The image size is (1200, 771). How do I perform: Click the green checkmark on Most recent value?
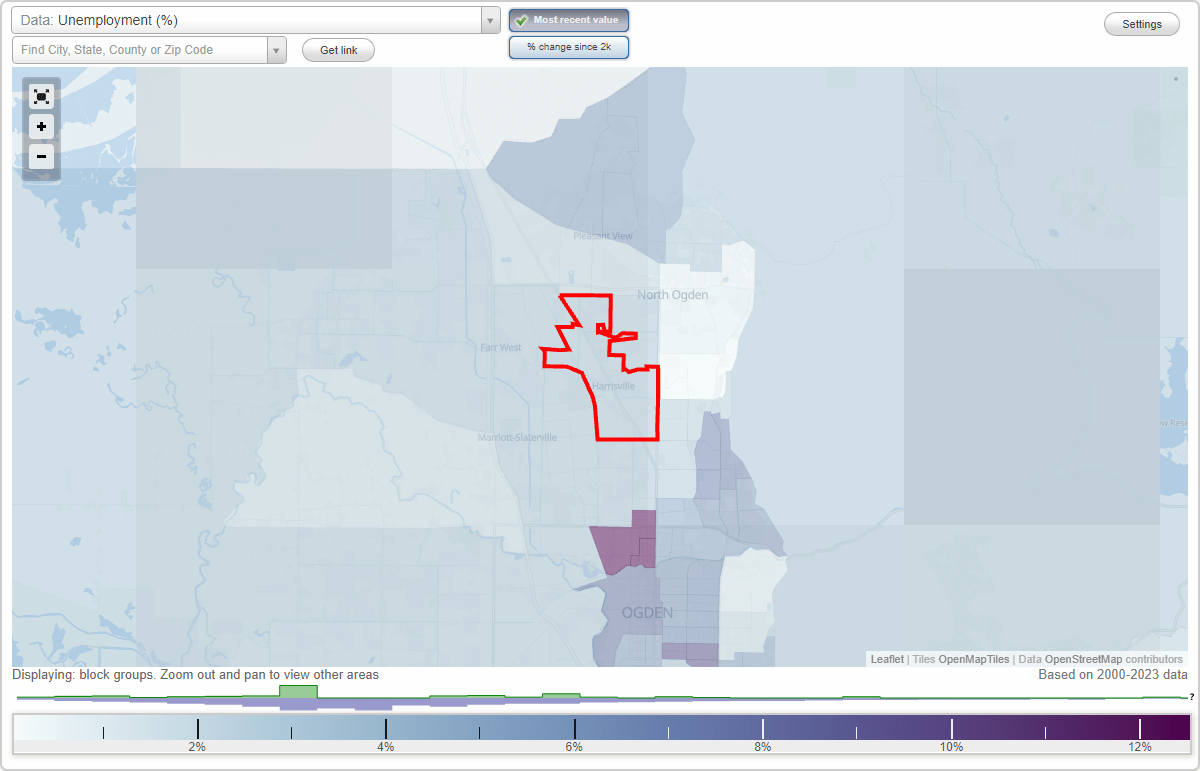point(521,20)
